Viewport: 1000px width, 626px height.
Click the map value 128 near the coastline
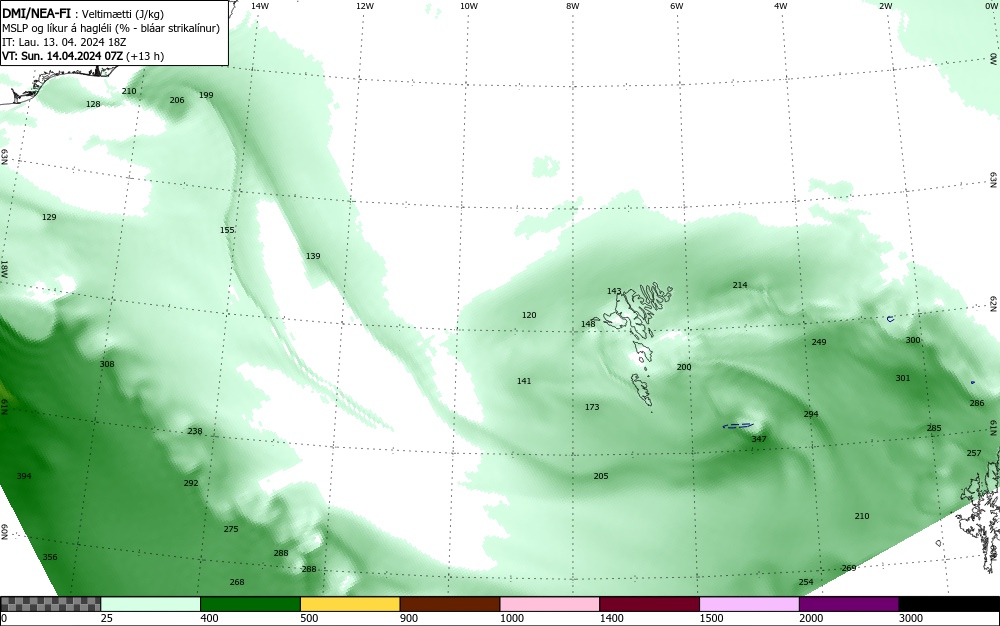pos(93,104)
